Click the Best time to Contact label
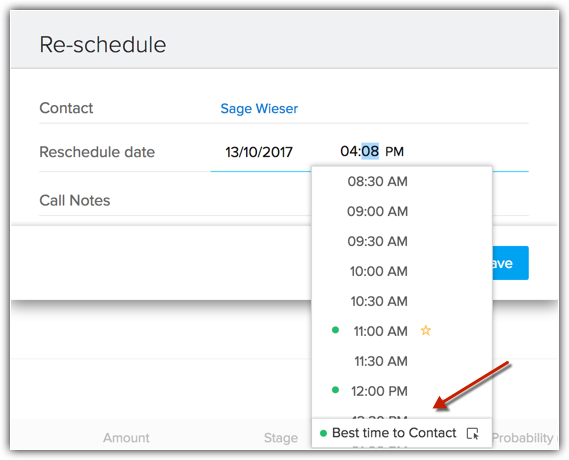 394,433
